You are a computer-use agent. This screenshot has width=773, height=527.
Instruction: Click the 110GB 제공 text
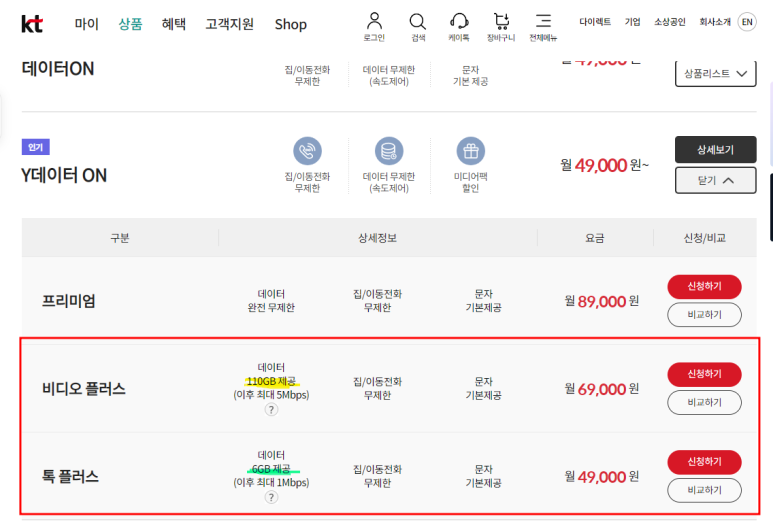pyautogui.click(x=271, y=381)
